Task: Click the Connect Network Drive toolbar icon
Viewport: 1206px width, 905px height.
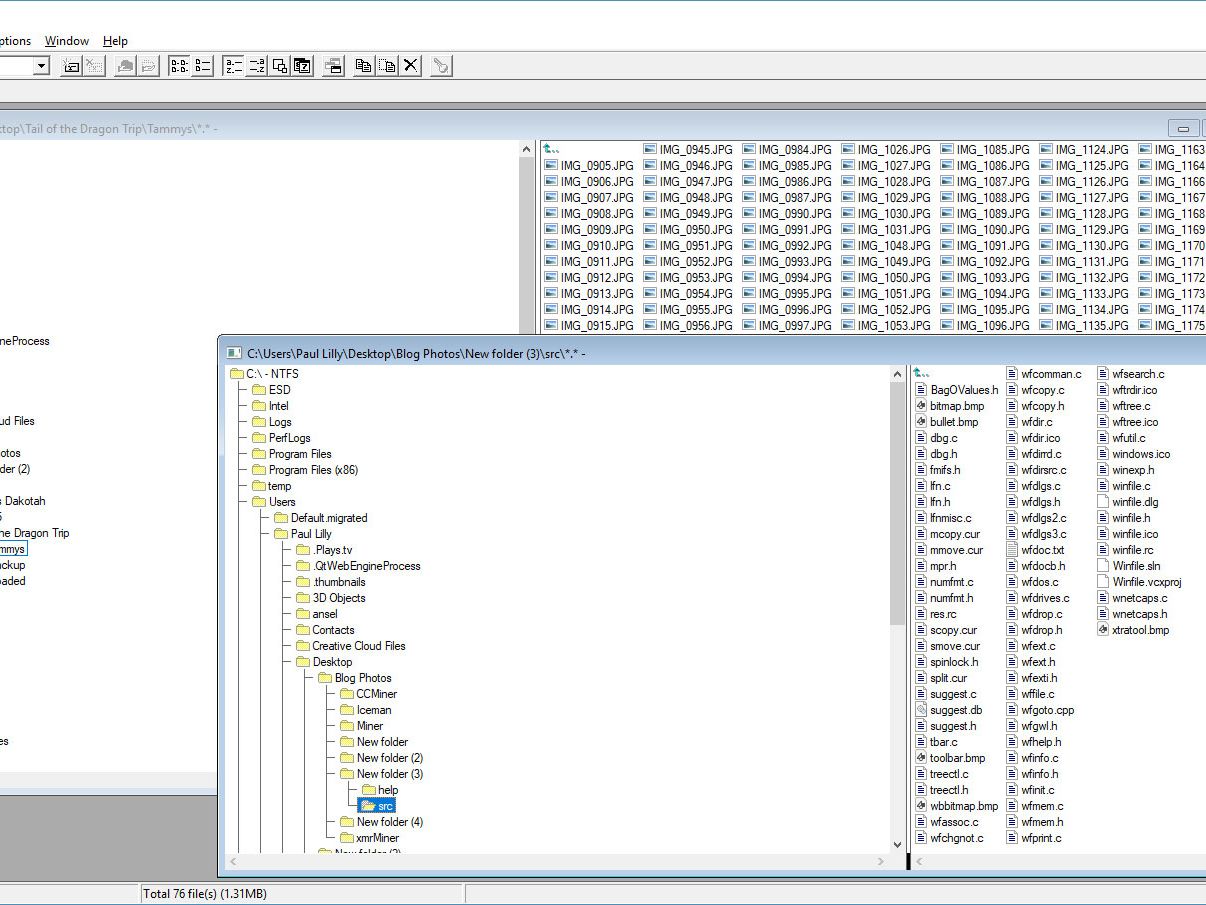Action: (71, 66)
